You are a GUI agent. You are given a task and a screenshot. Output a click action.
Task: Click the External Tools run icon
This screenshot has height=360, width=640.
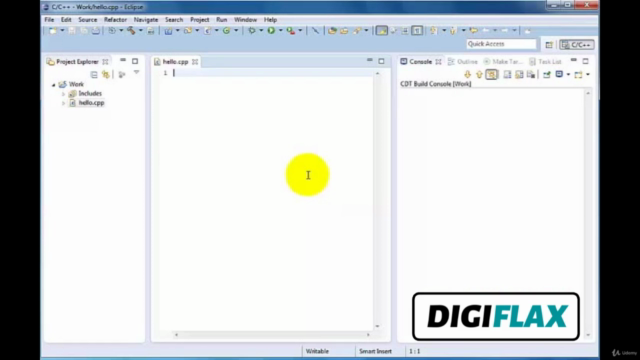(291, 31)
